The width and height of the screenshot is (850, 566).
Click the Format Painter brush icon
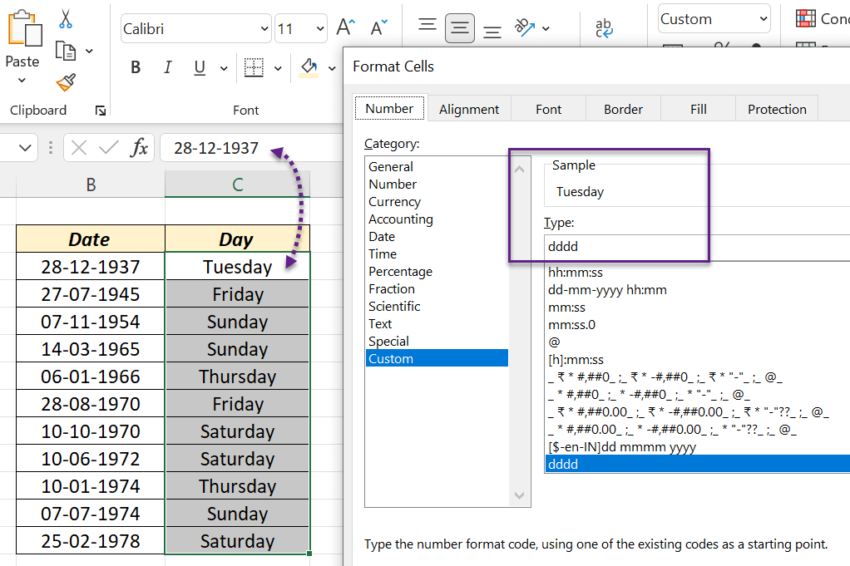pyautogui.click(x=66, y=82)
